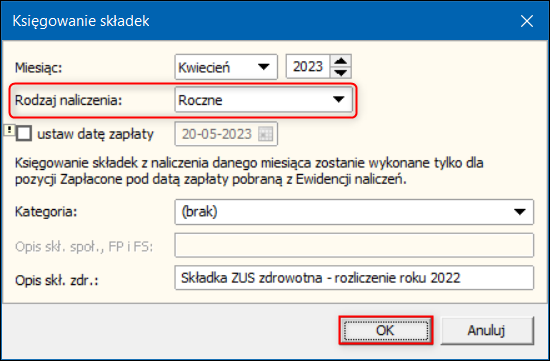This screenshot has height=361, width=550.
Task: Expand the Rodzaj naliczenia dropdown arrow
Action: tap(338, 100)
